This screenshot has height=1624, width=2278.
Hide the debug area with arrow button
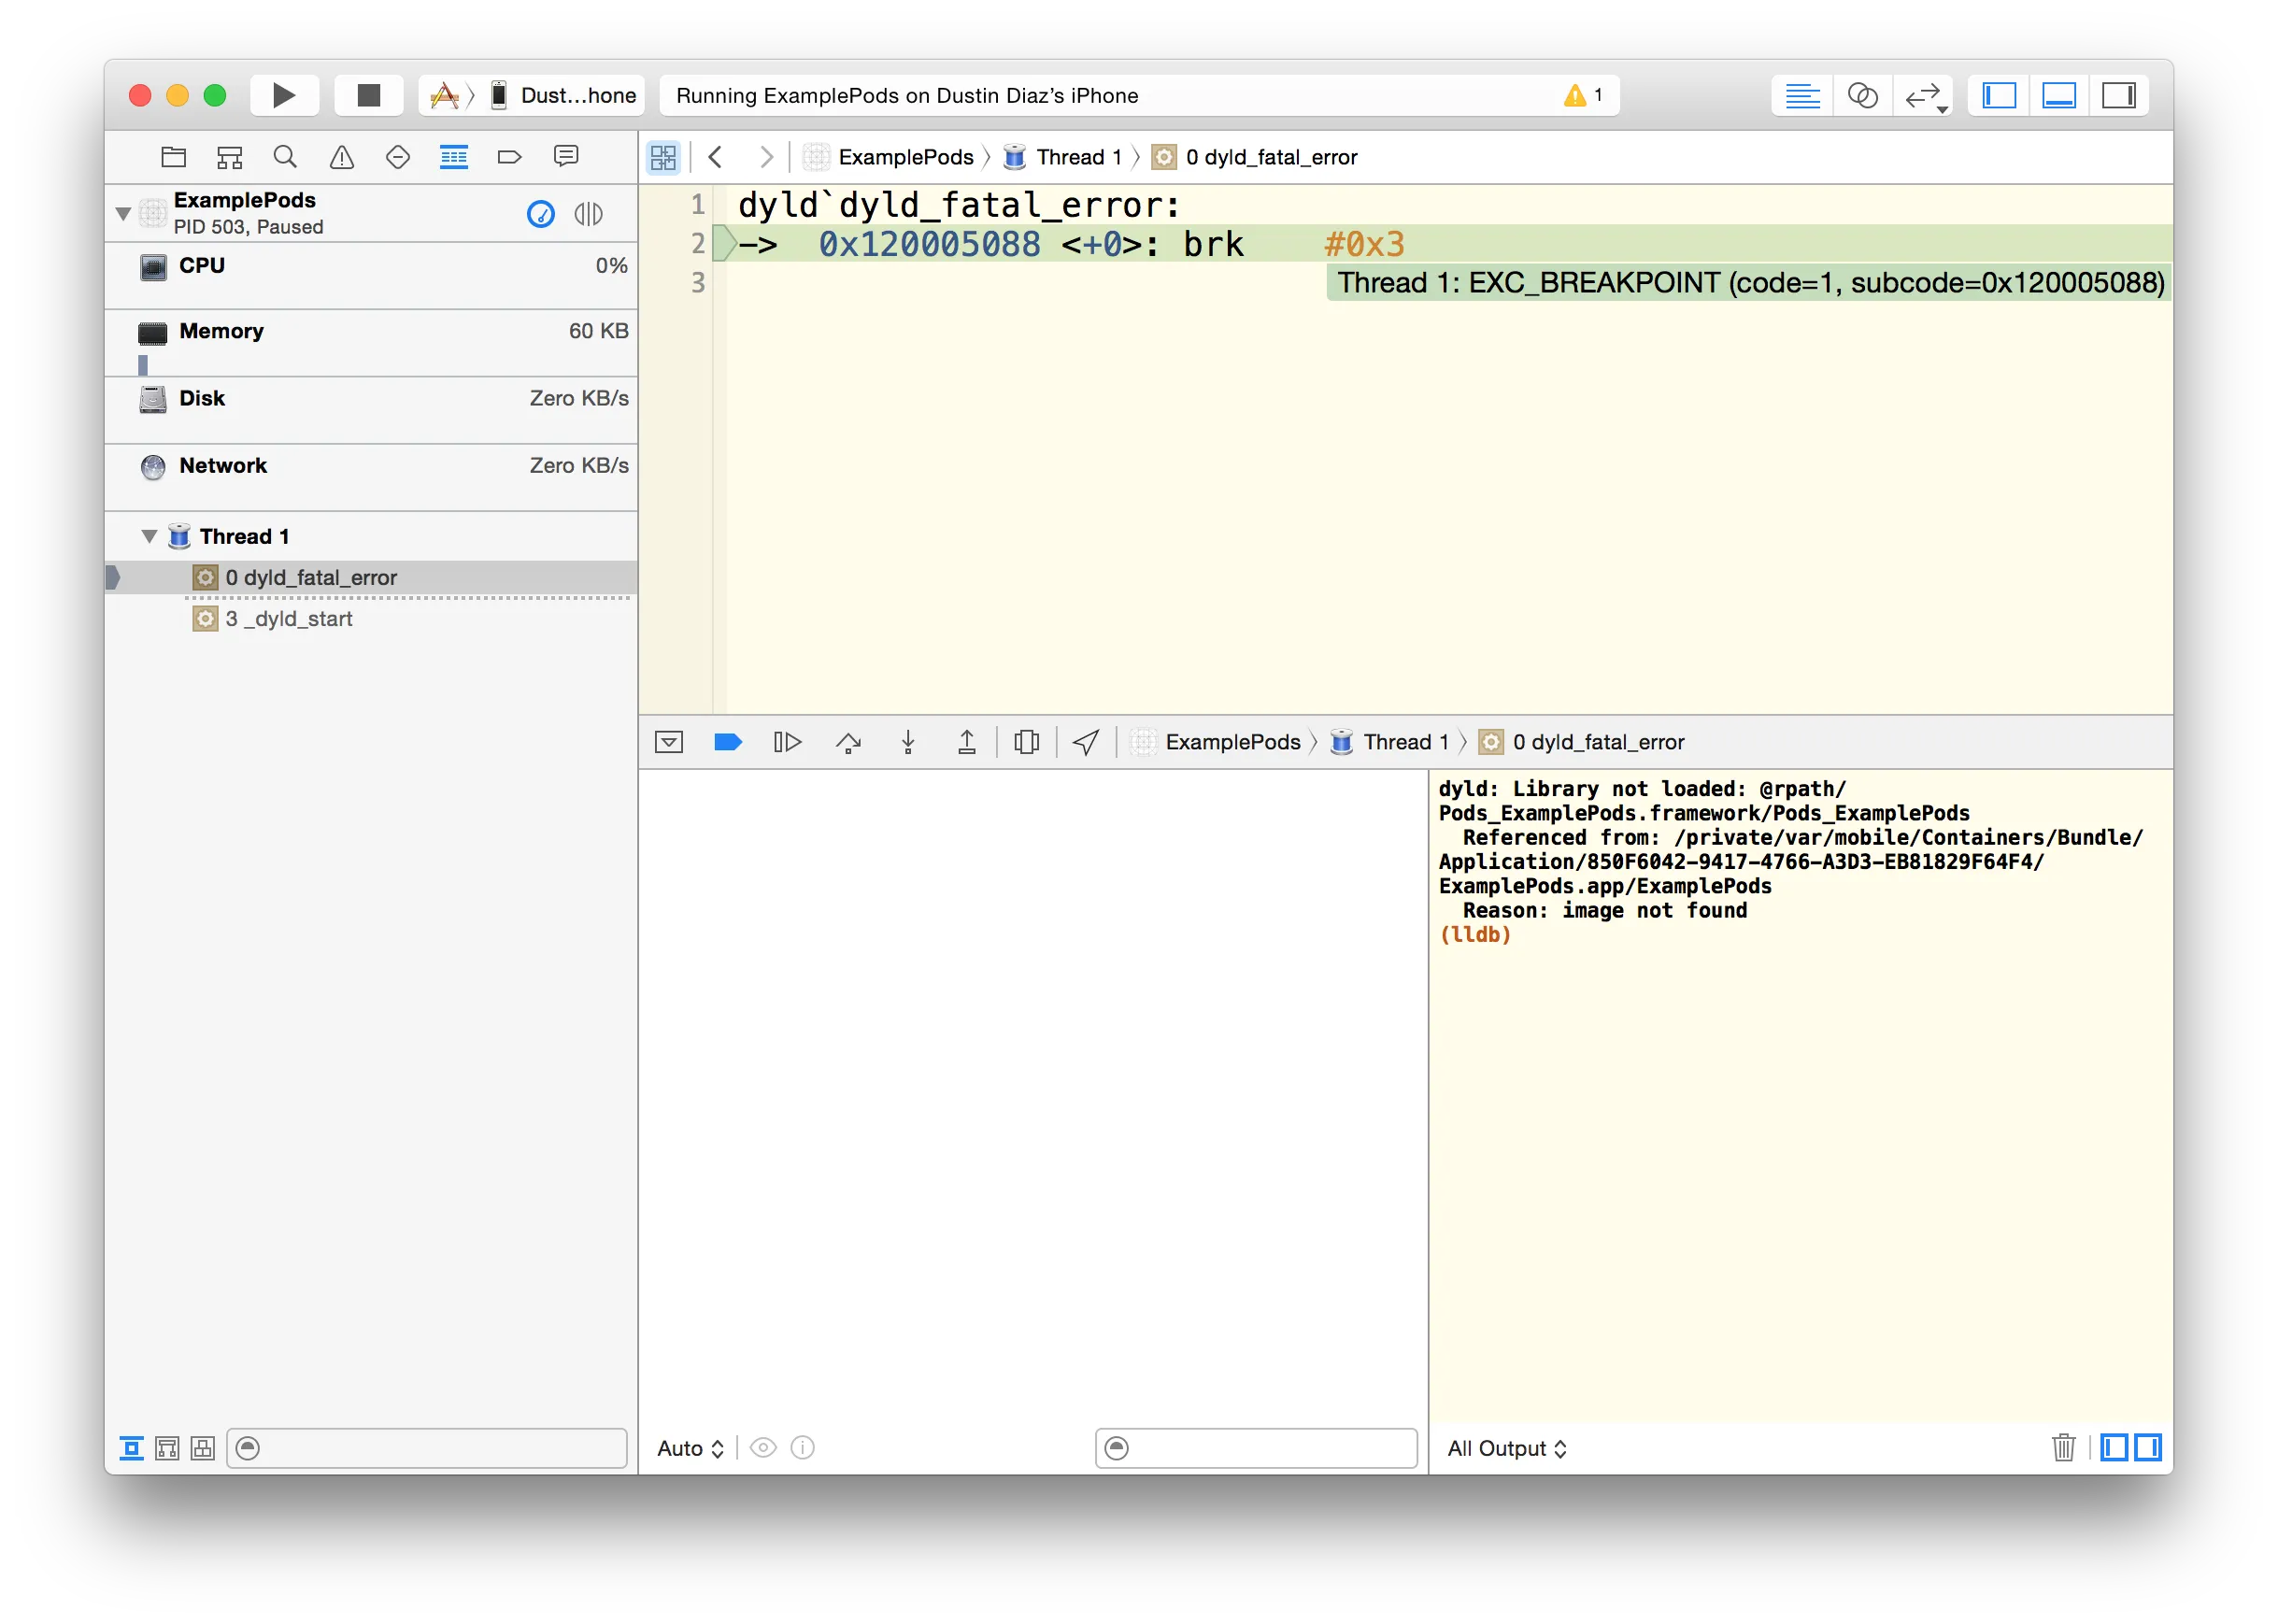(669, 742)
